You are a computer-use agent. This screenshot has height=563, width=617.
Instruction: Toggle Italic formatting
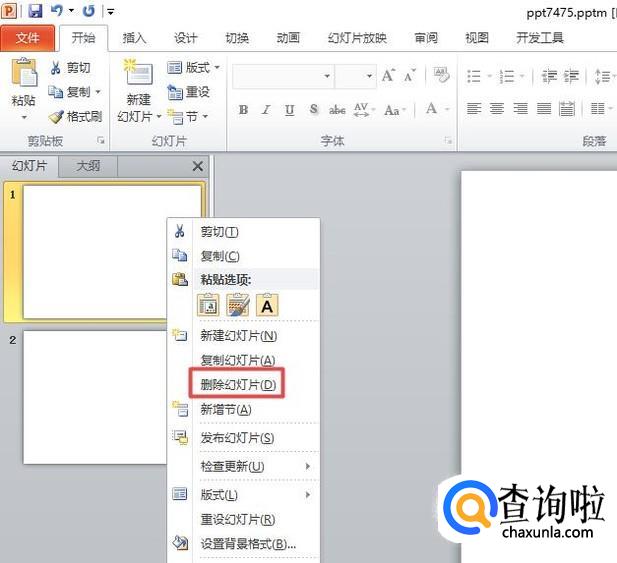click(x=267, y=110)
